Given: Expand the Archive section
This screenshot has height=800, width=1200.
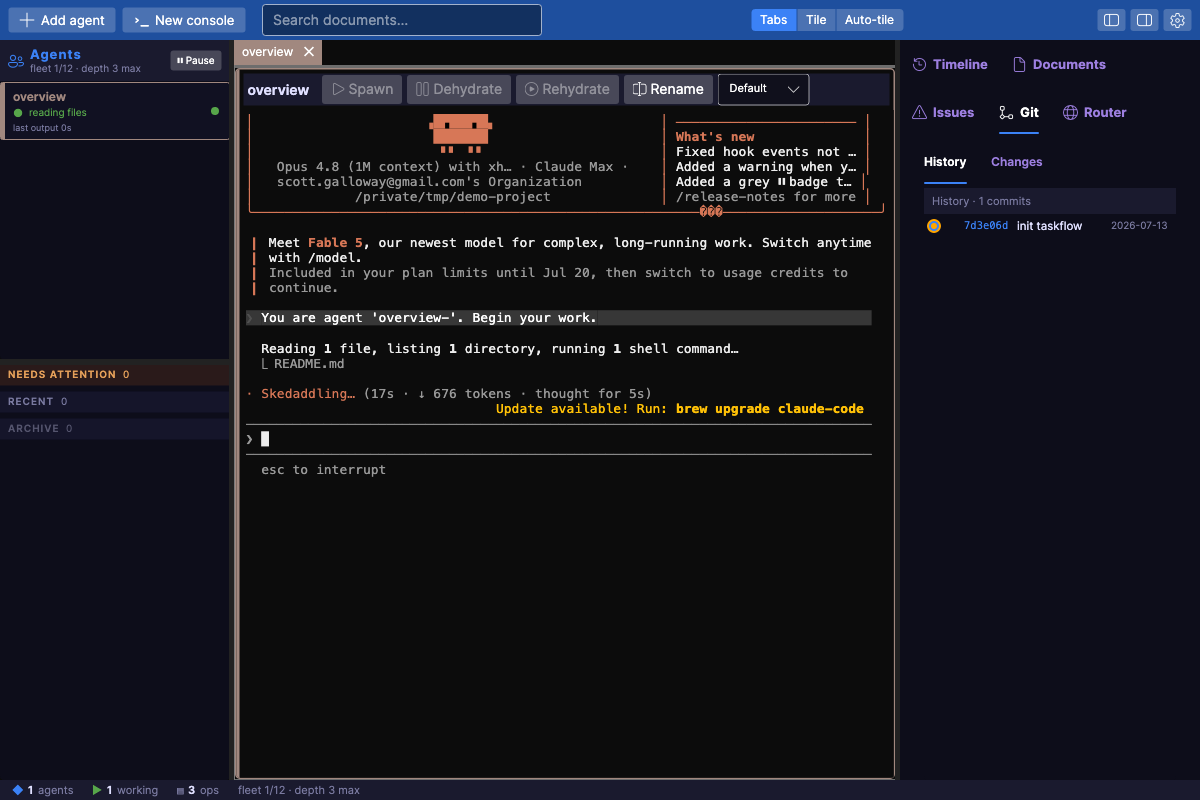Looking at the screenshot, I should [115, 428].
